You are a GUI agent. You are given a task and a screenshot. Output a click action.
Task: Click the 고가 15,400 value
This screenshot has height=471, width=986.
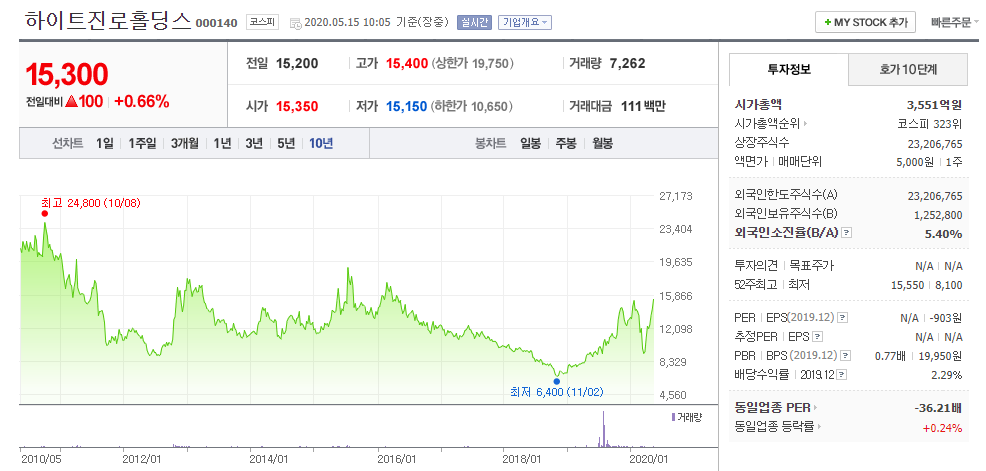[407, 64]
